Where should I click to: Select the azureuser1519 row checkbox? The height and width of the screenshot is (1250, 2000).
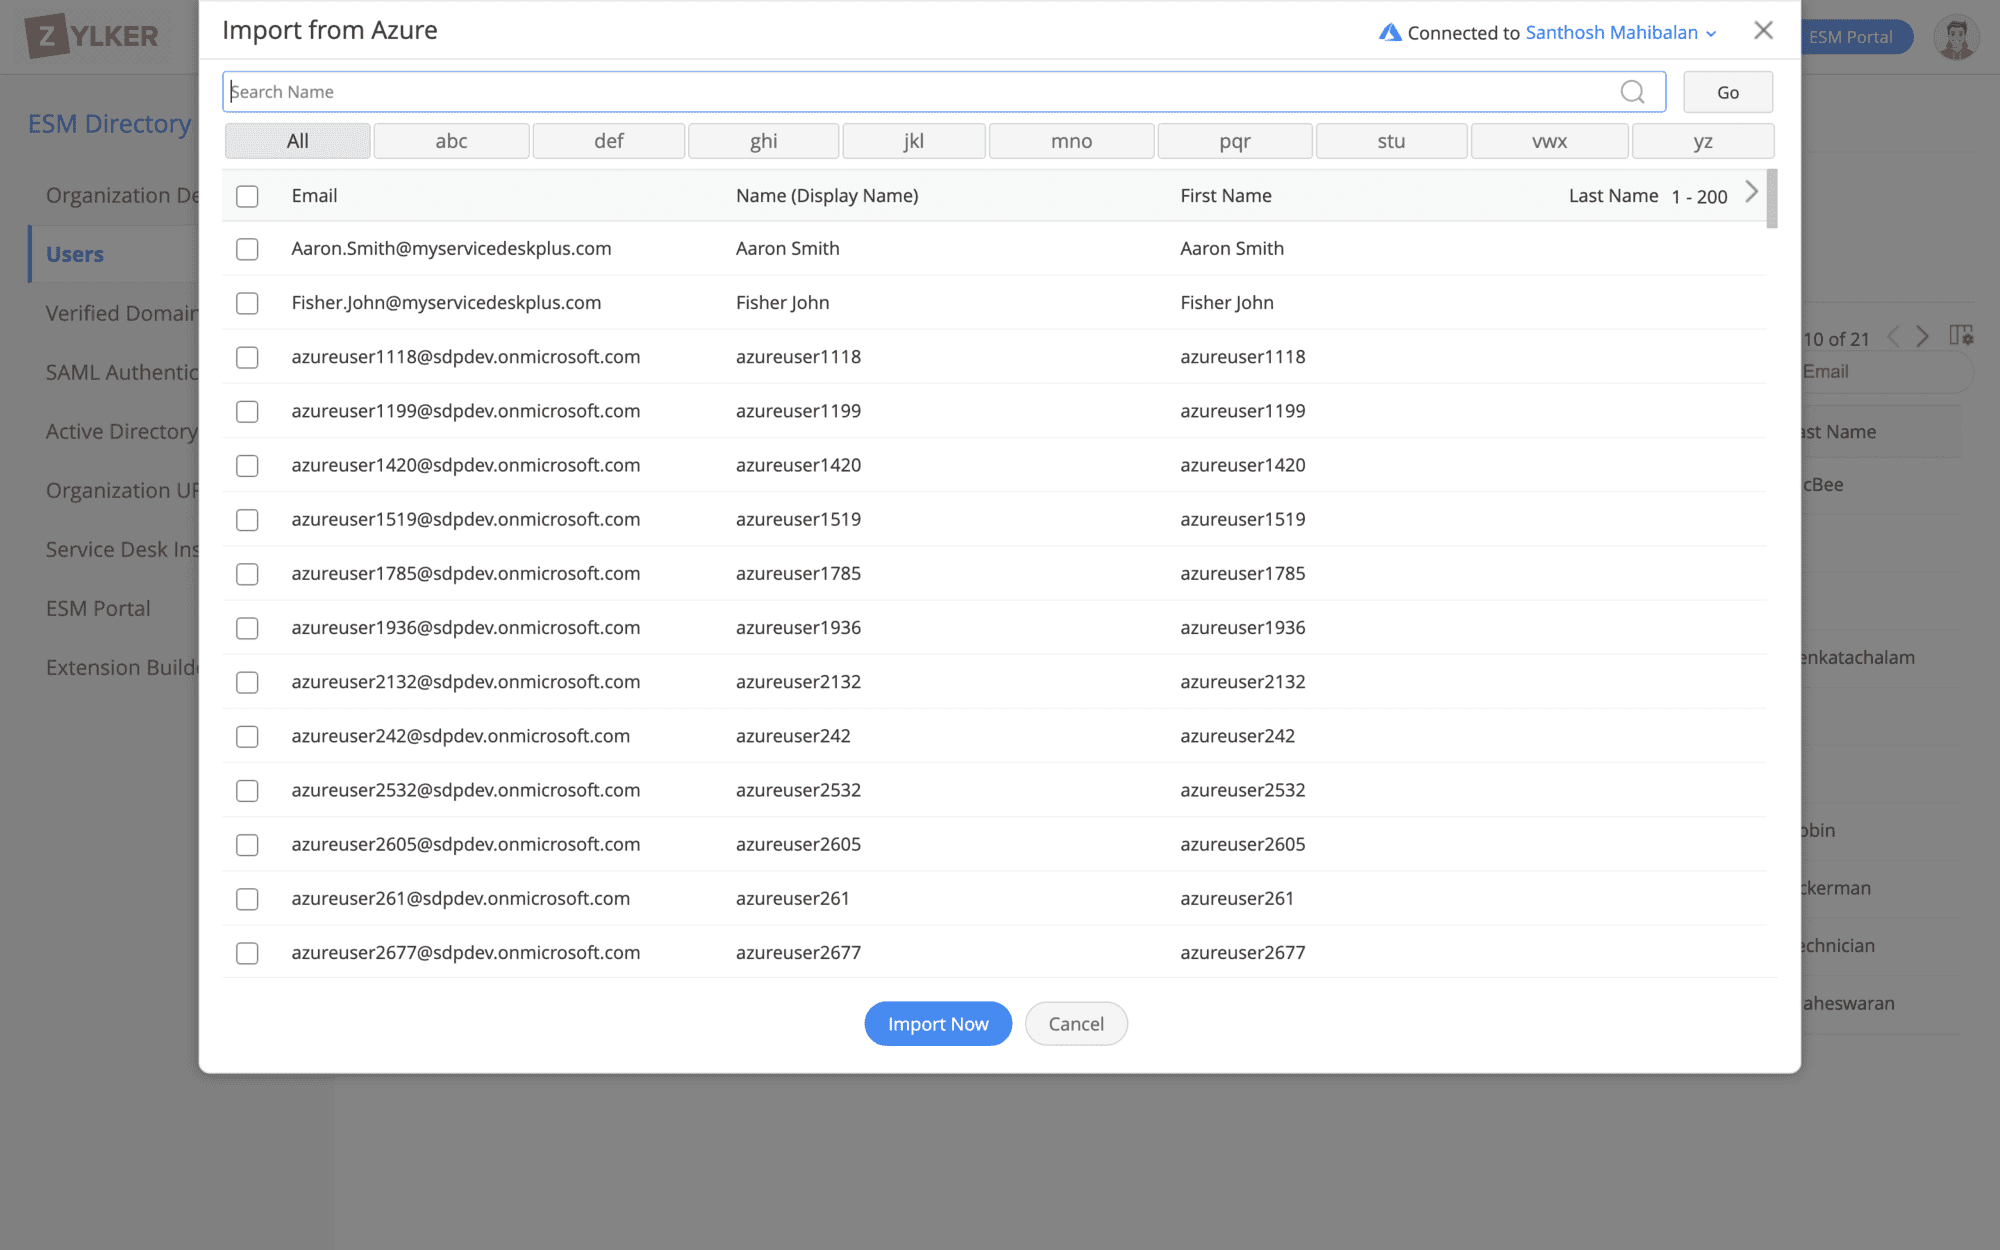pos(247,520)
